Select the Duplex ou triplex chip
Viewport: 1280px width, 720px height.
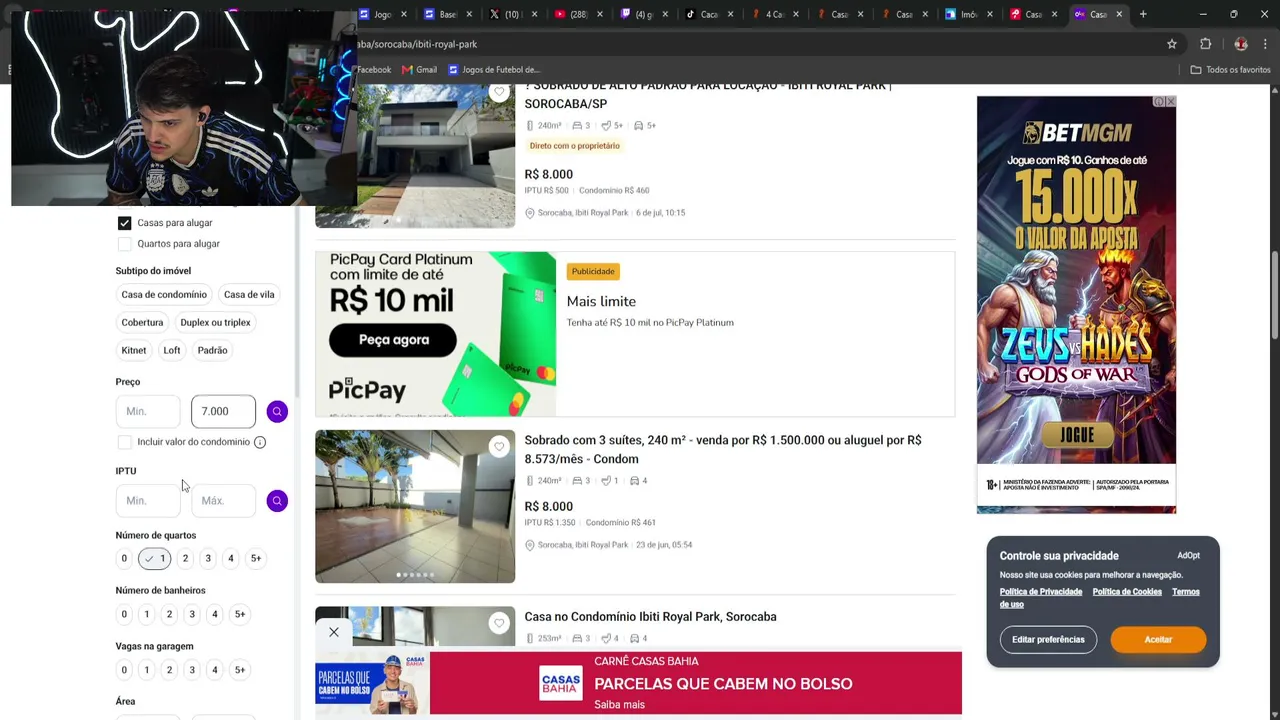(215, 323)
